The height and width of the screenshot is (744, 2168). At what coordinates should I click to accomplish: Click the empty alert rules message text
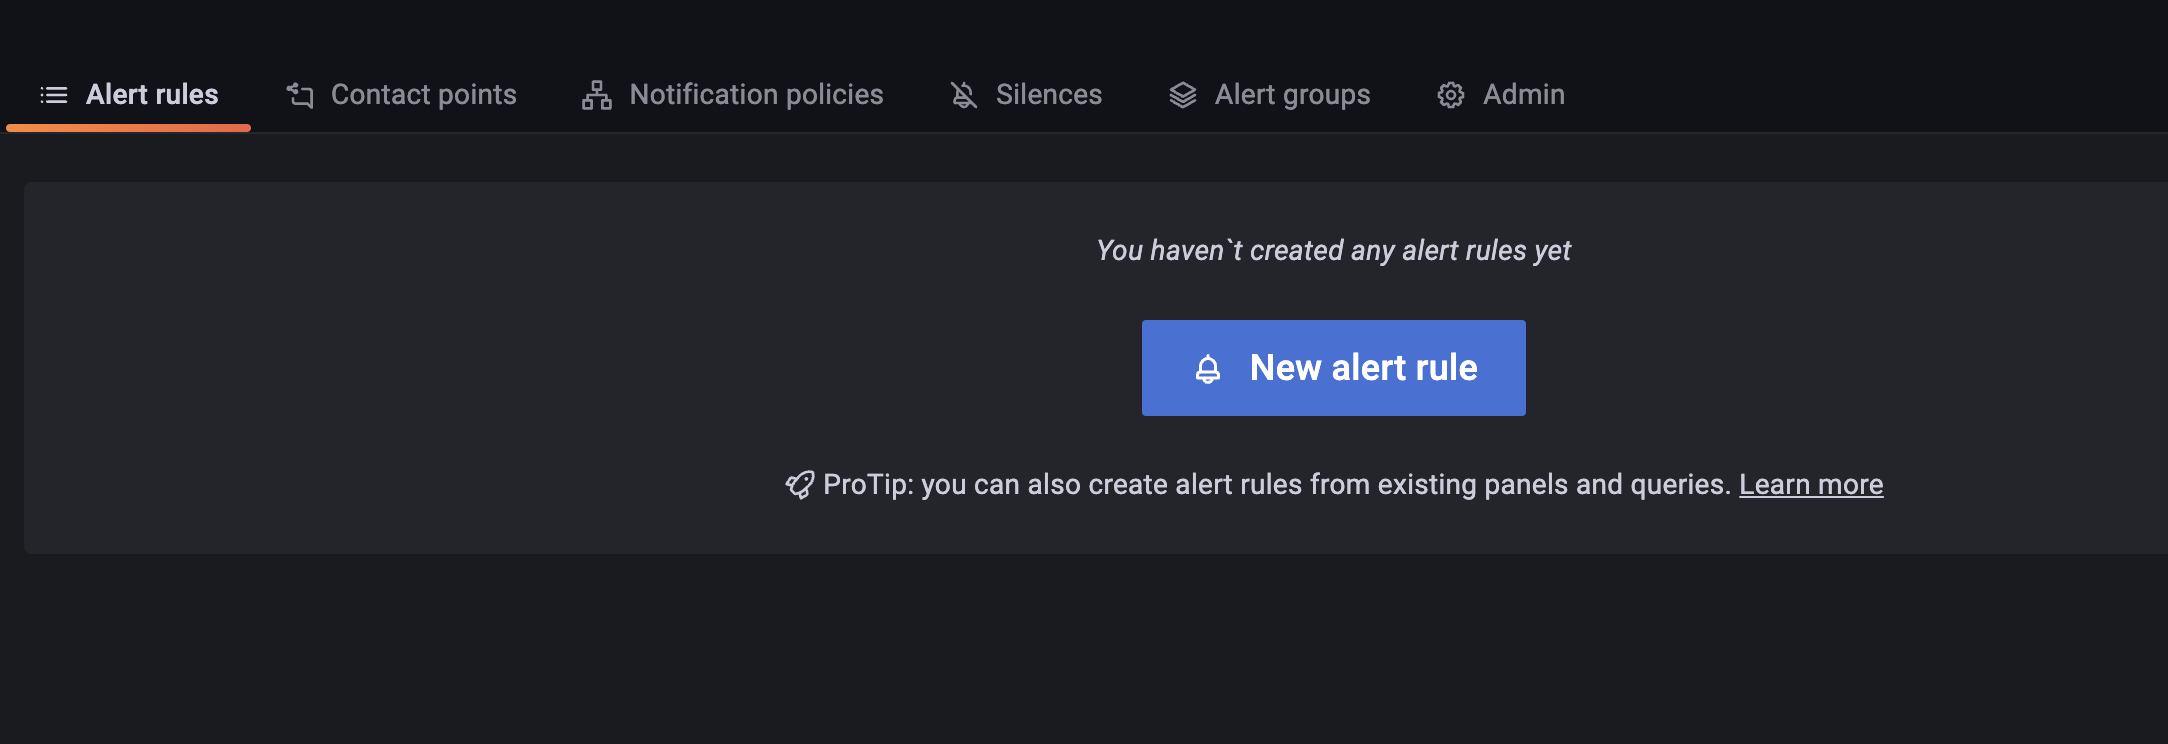coord(1334,250)
